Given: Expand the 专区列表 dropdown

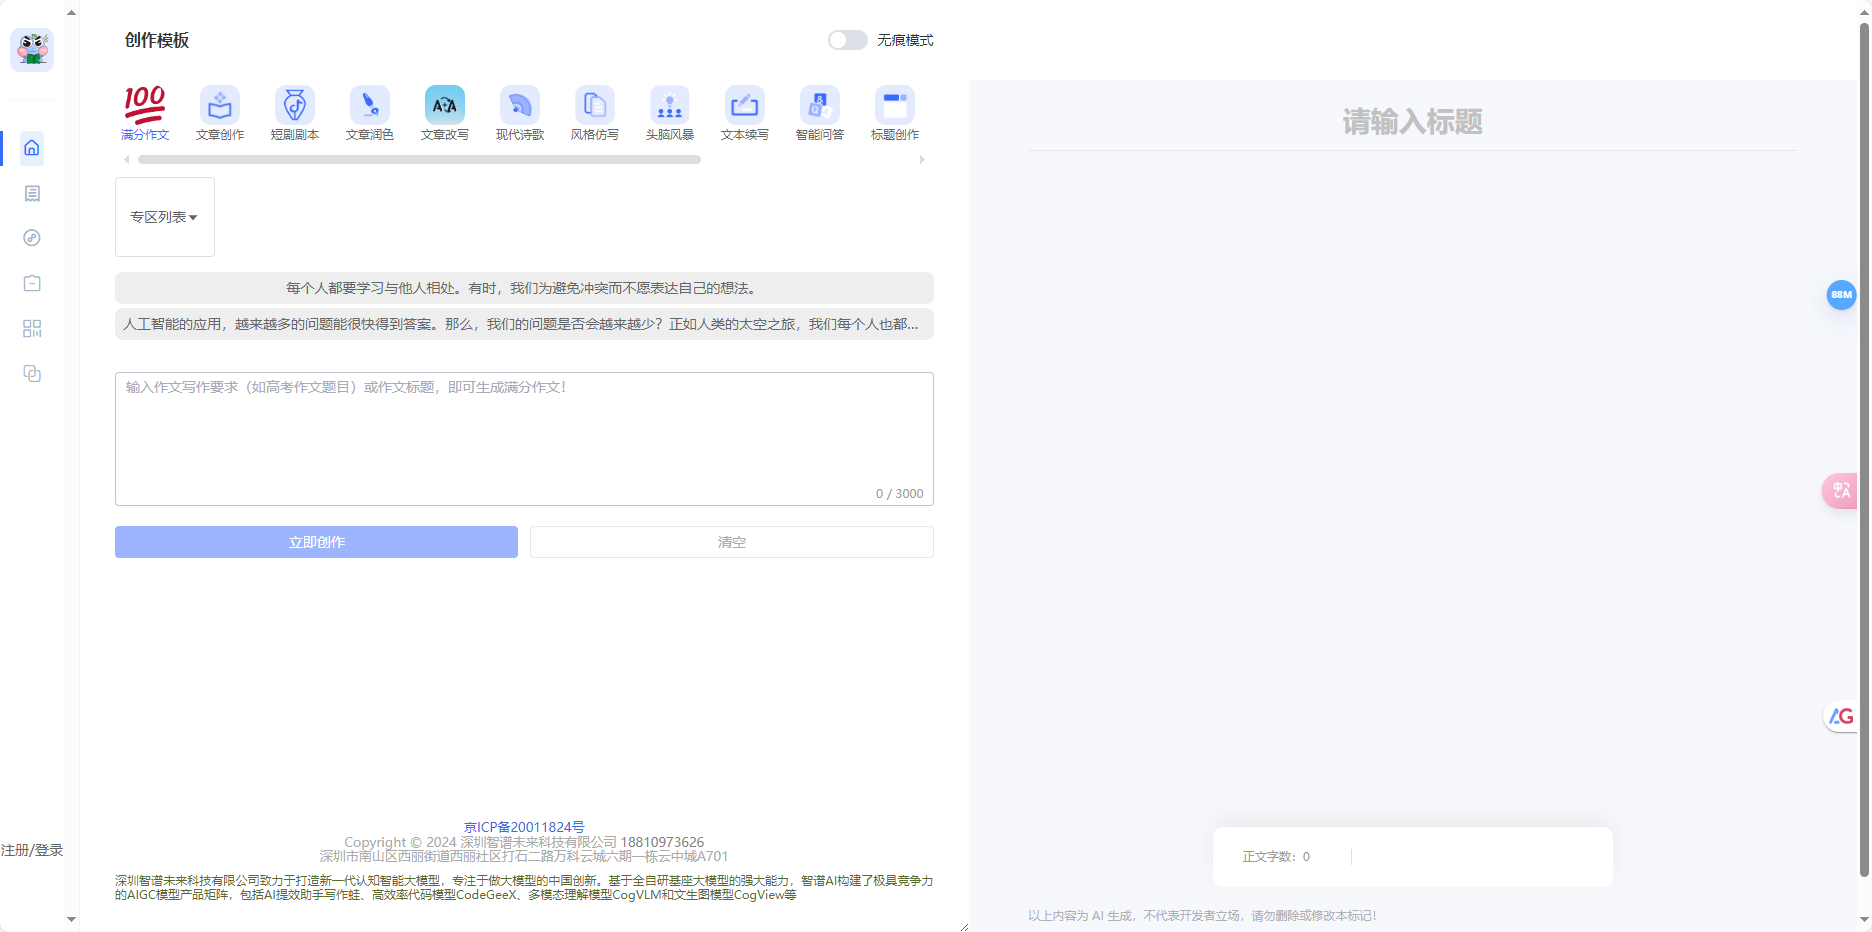Looking at the screenshot, I should point(164,216).
